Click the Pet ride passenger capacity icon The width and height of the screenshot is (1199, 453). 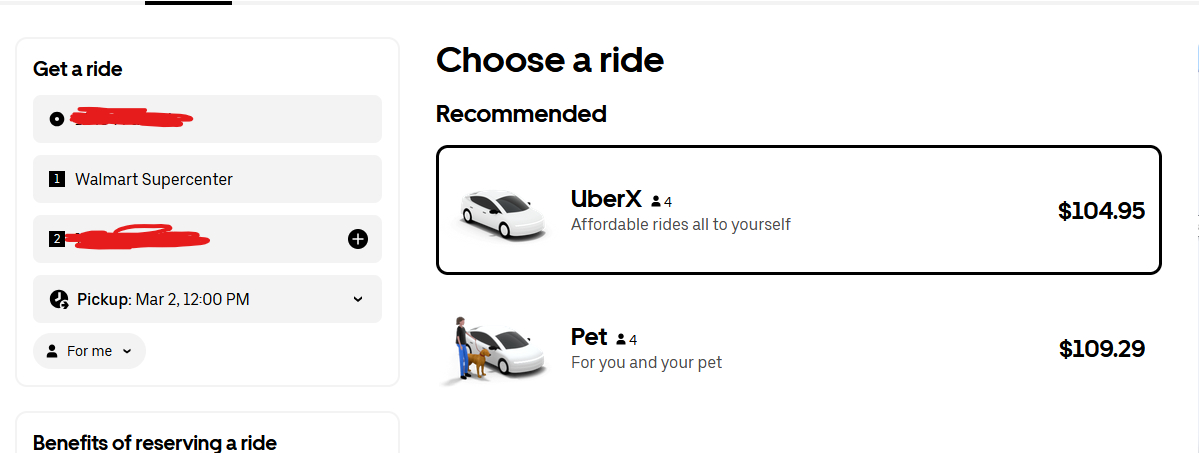(x=621, y=339)
